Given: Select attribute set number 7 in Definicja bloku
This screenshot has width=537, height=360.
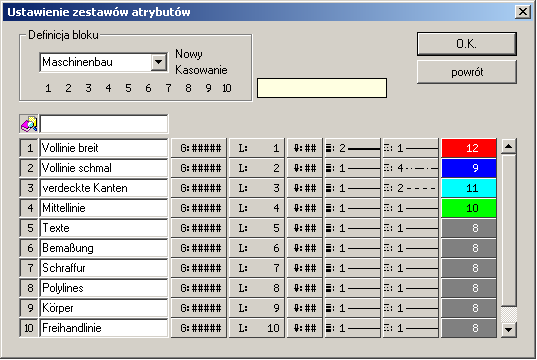Looking at the screenshot, I should click(x=168, y=88).
